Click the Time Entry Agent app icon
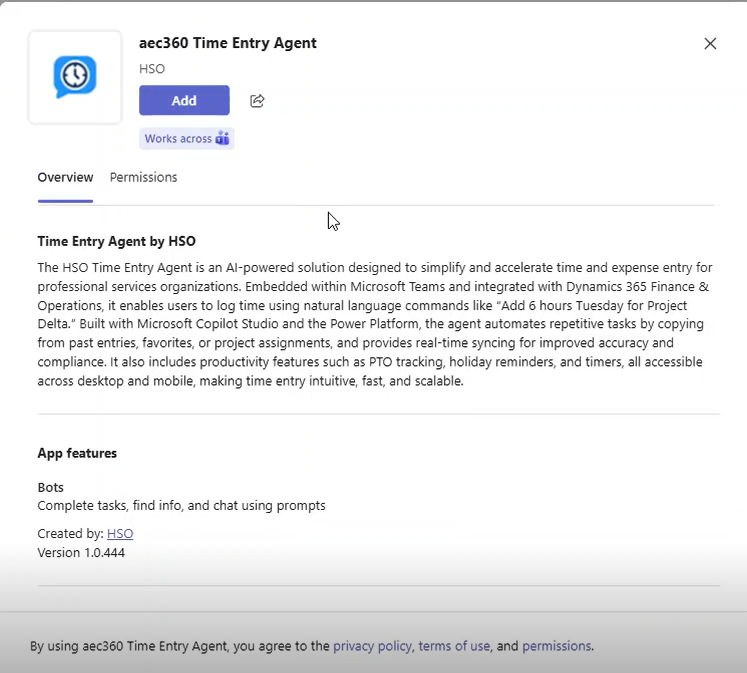Image resolution: width=747 pixels, height=673 pixels. click(x=75, y=77)
